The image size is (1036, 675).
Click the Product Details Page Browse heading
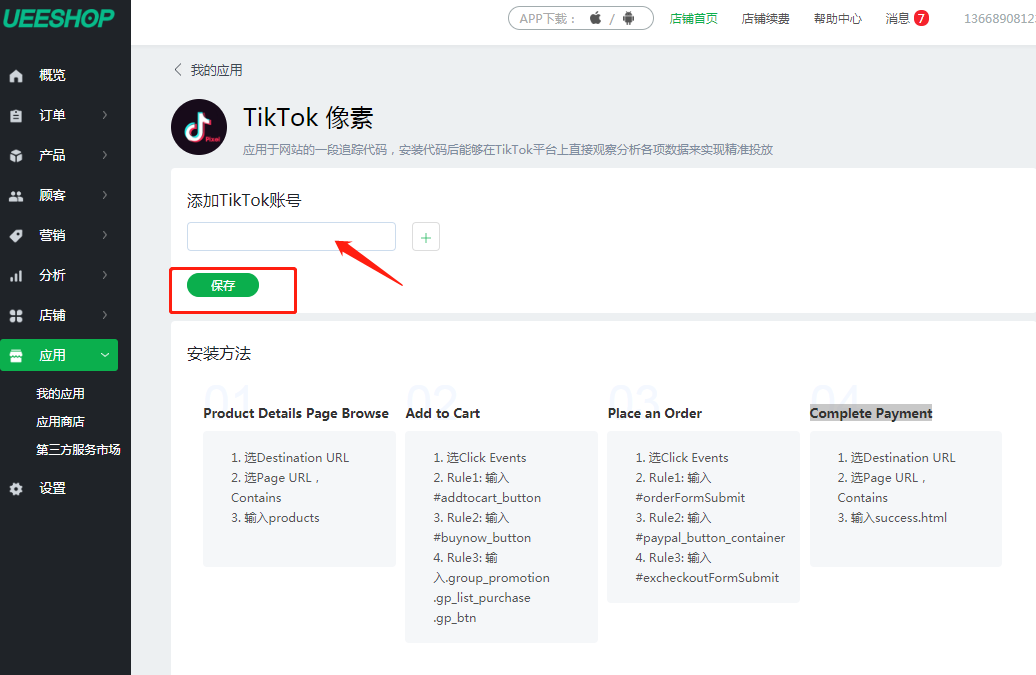pyautogui.click(x=296, y=413)
